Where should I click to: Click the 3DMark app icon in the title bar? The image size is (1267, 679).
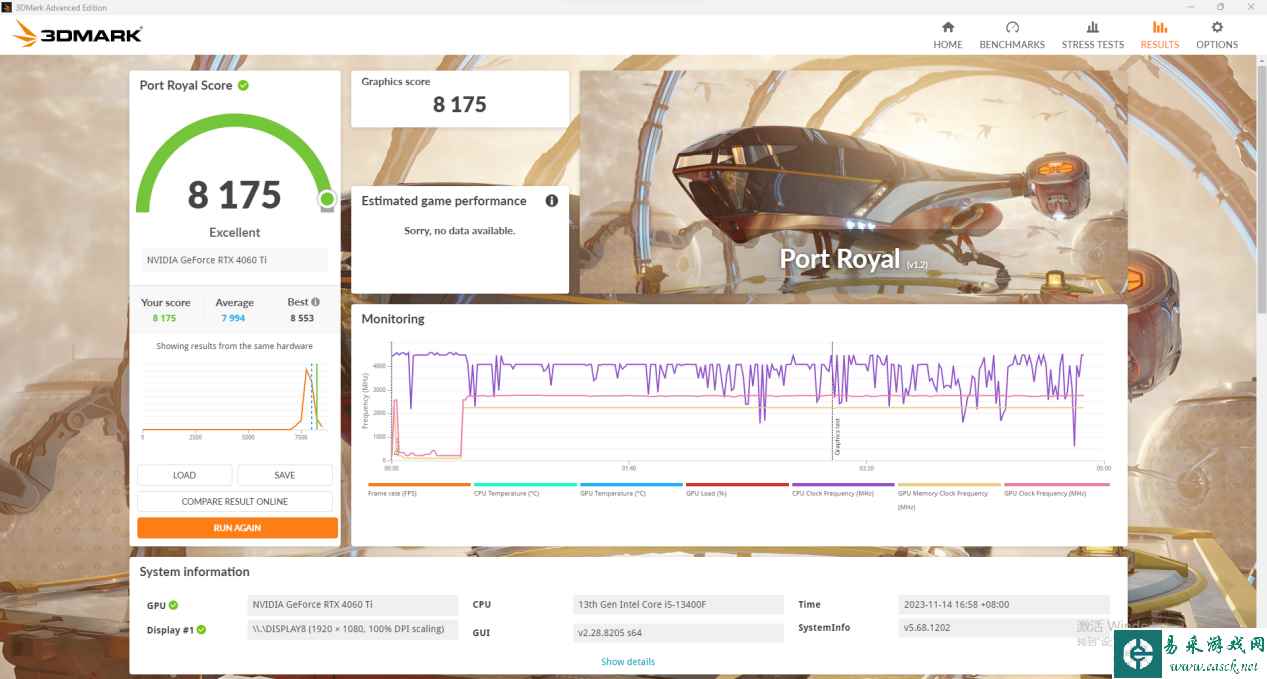click(x=6, y=6)
